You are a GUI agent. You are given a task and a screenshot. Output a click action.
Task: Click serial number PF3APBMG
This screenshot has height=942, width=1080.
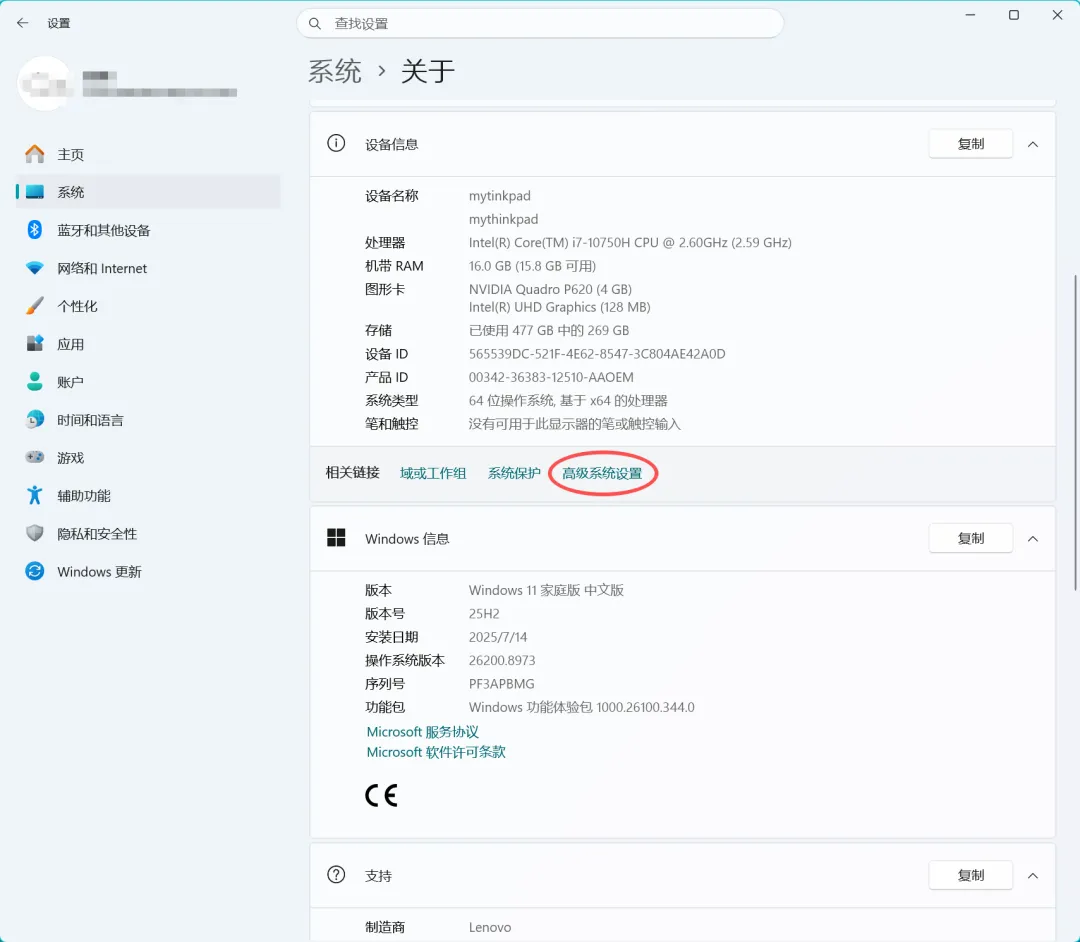501,684
